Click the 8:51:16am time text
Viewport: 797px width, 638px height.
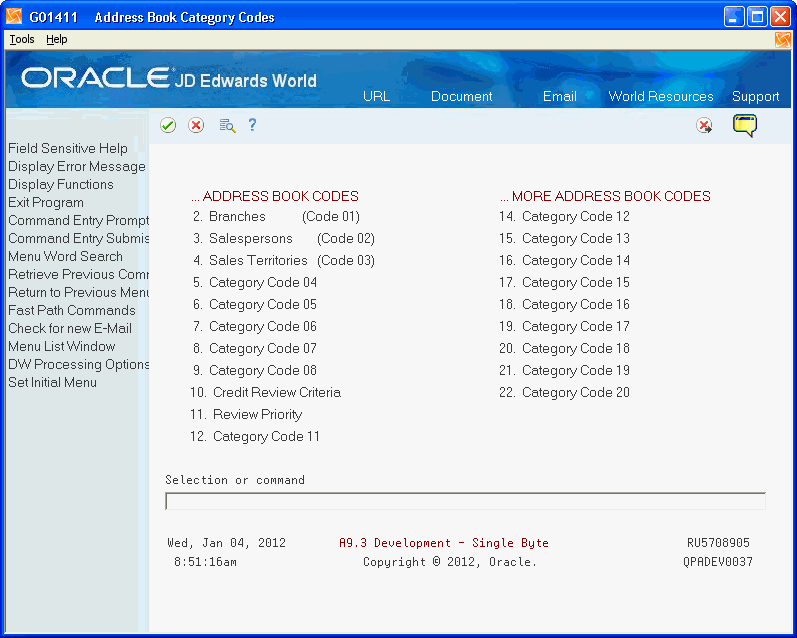(x=205, y=562)
